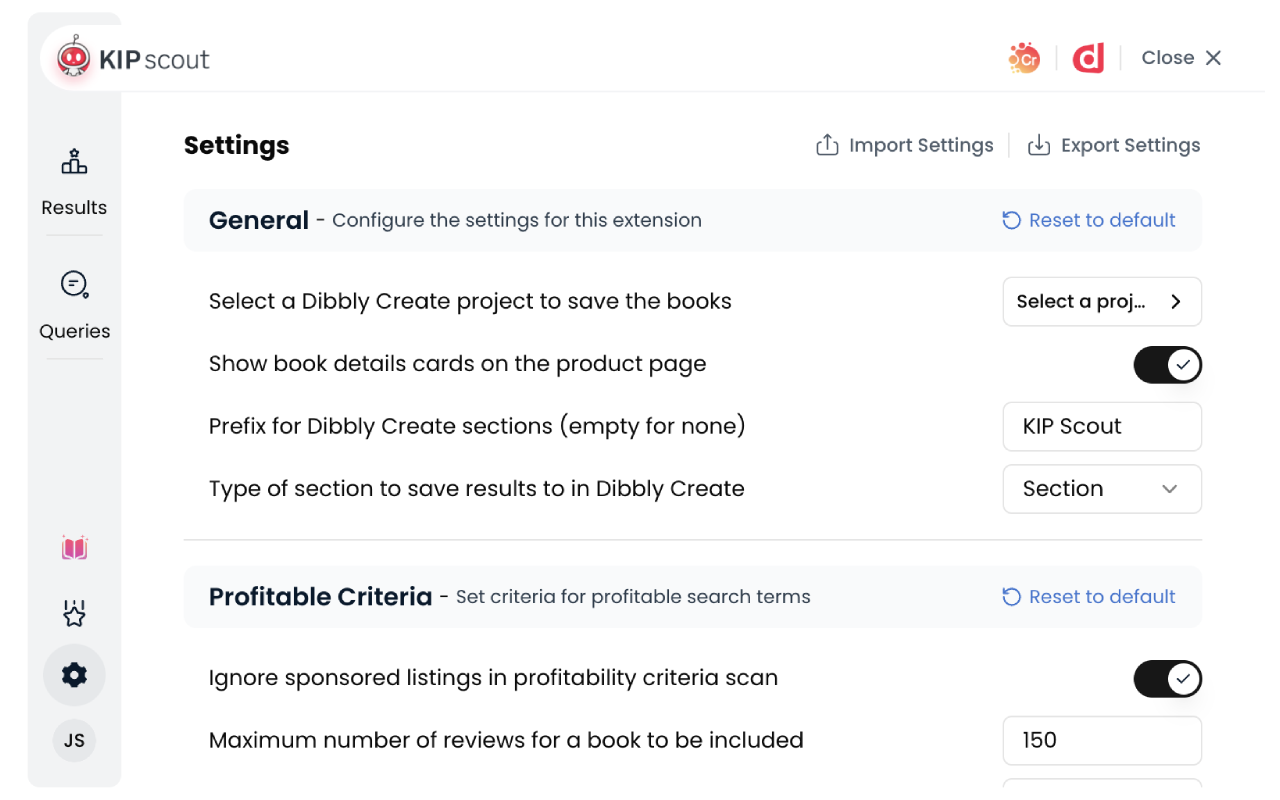Reset Profitable Criteria to default
This screenshot has height=800, width=1280.
[1089, 597]
